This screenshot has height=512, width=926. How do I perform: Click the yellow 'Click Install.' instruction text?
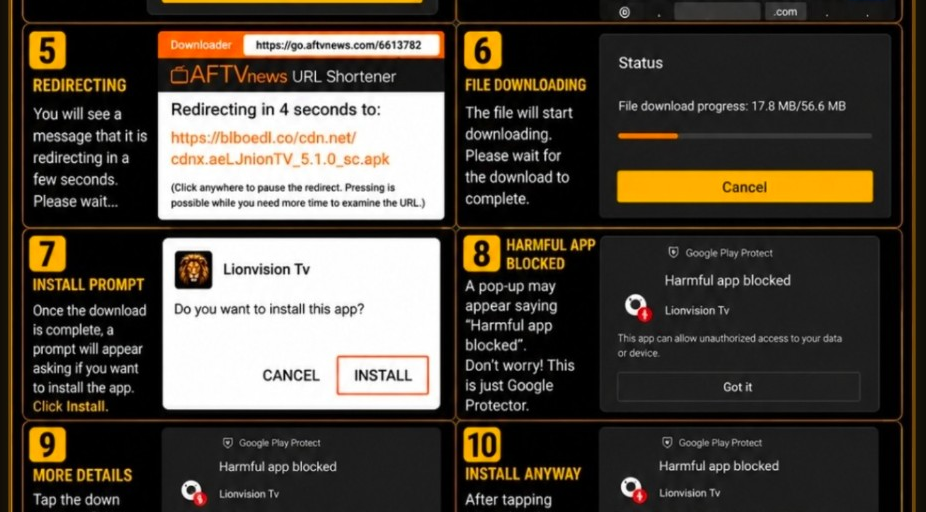(x=70, y=406)
